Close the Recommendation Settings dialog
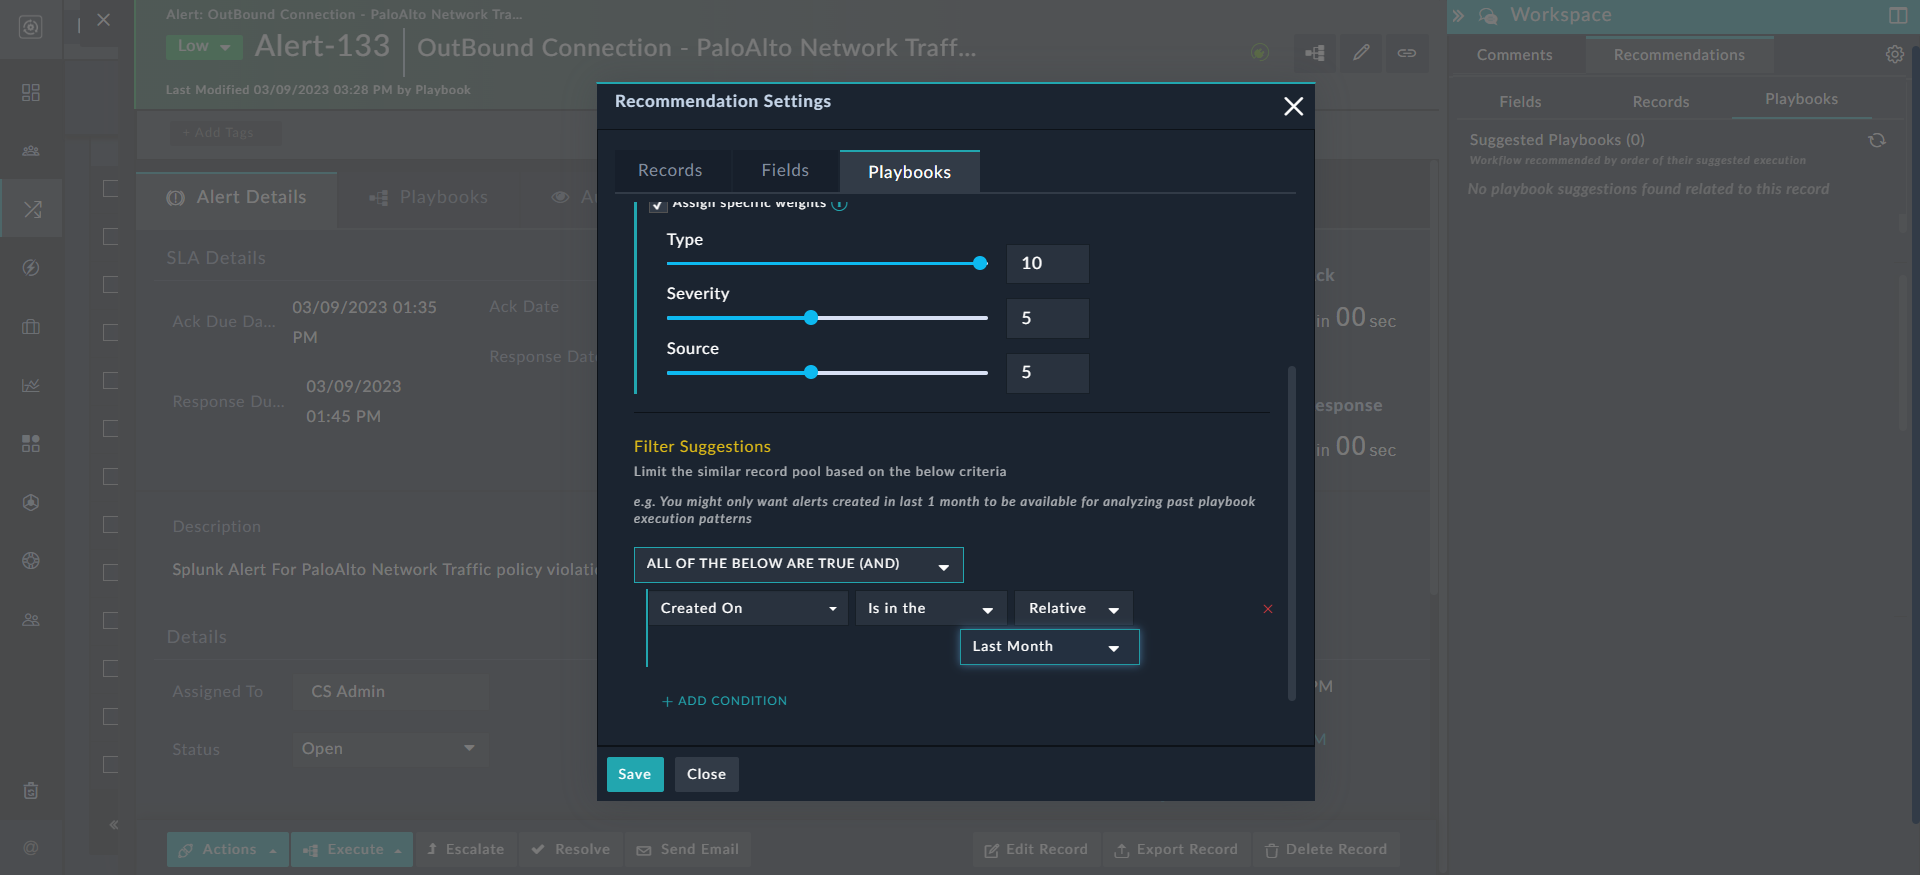The width and height of the screenshot is (1920, 875). pos(1293,106)
